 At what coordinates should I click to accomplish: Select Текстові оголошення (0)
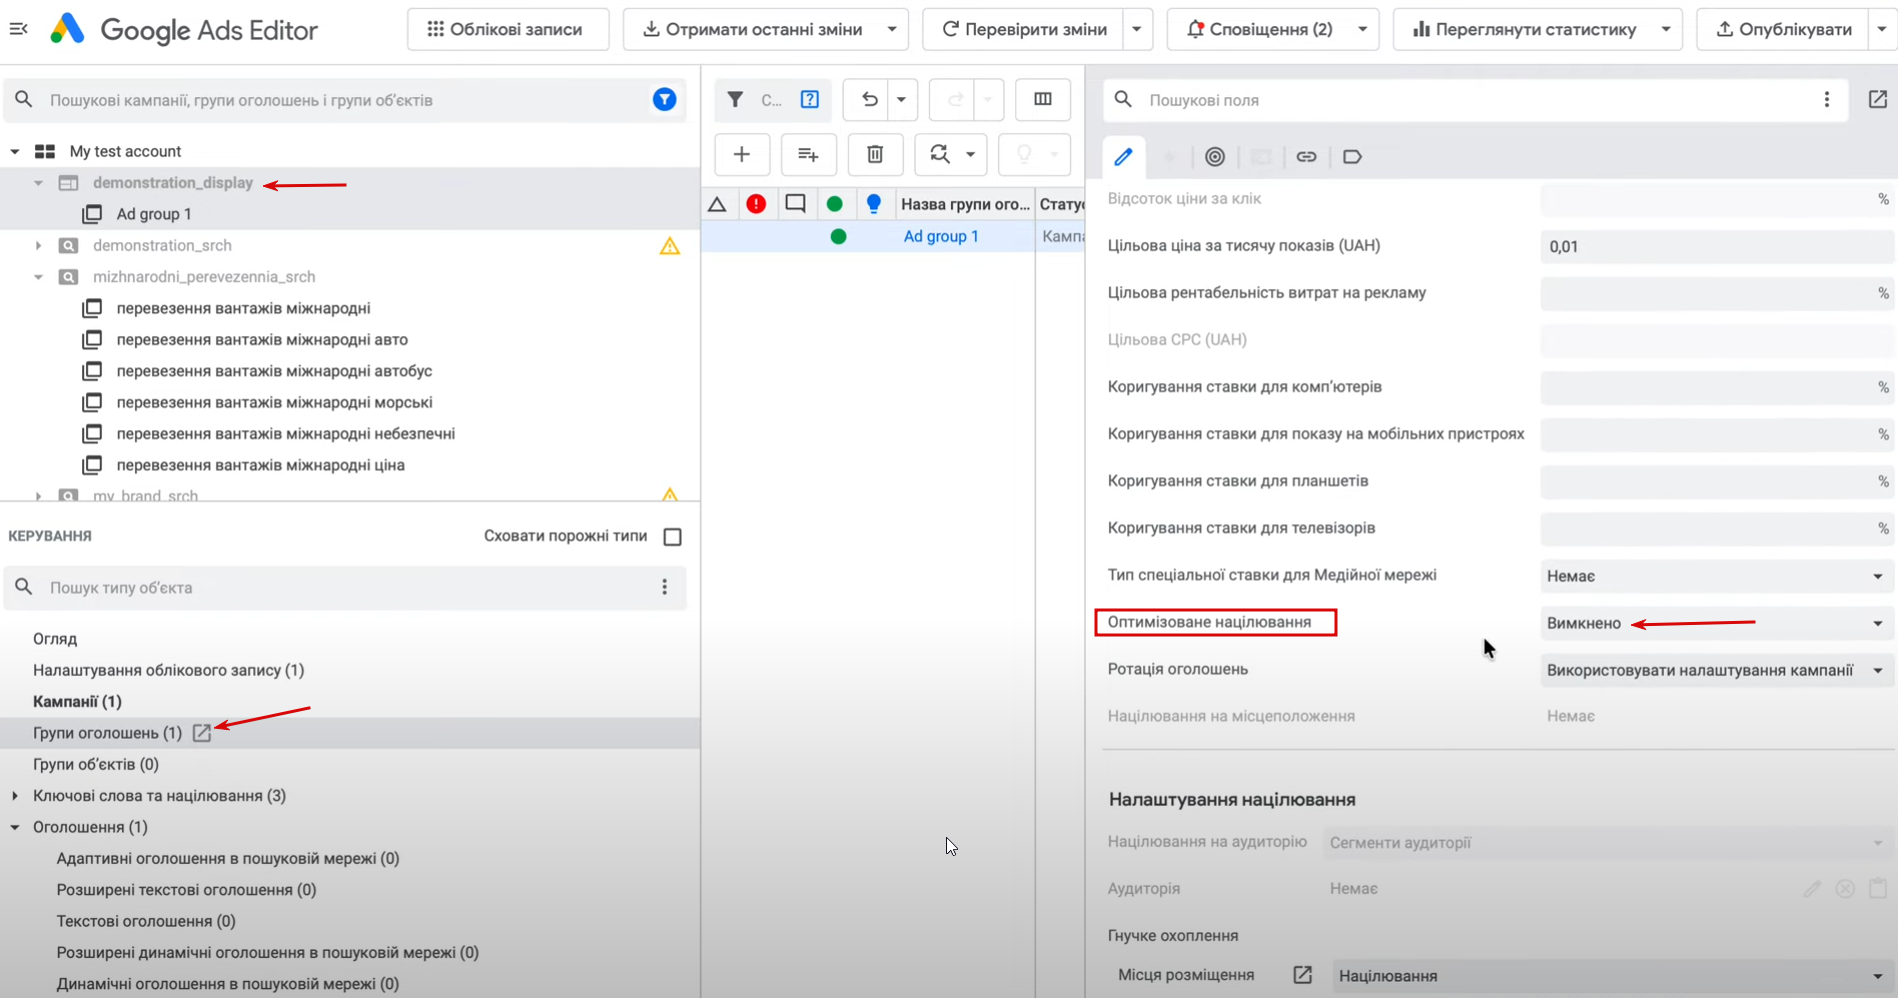coord(146,921)
